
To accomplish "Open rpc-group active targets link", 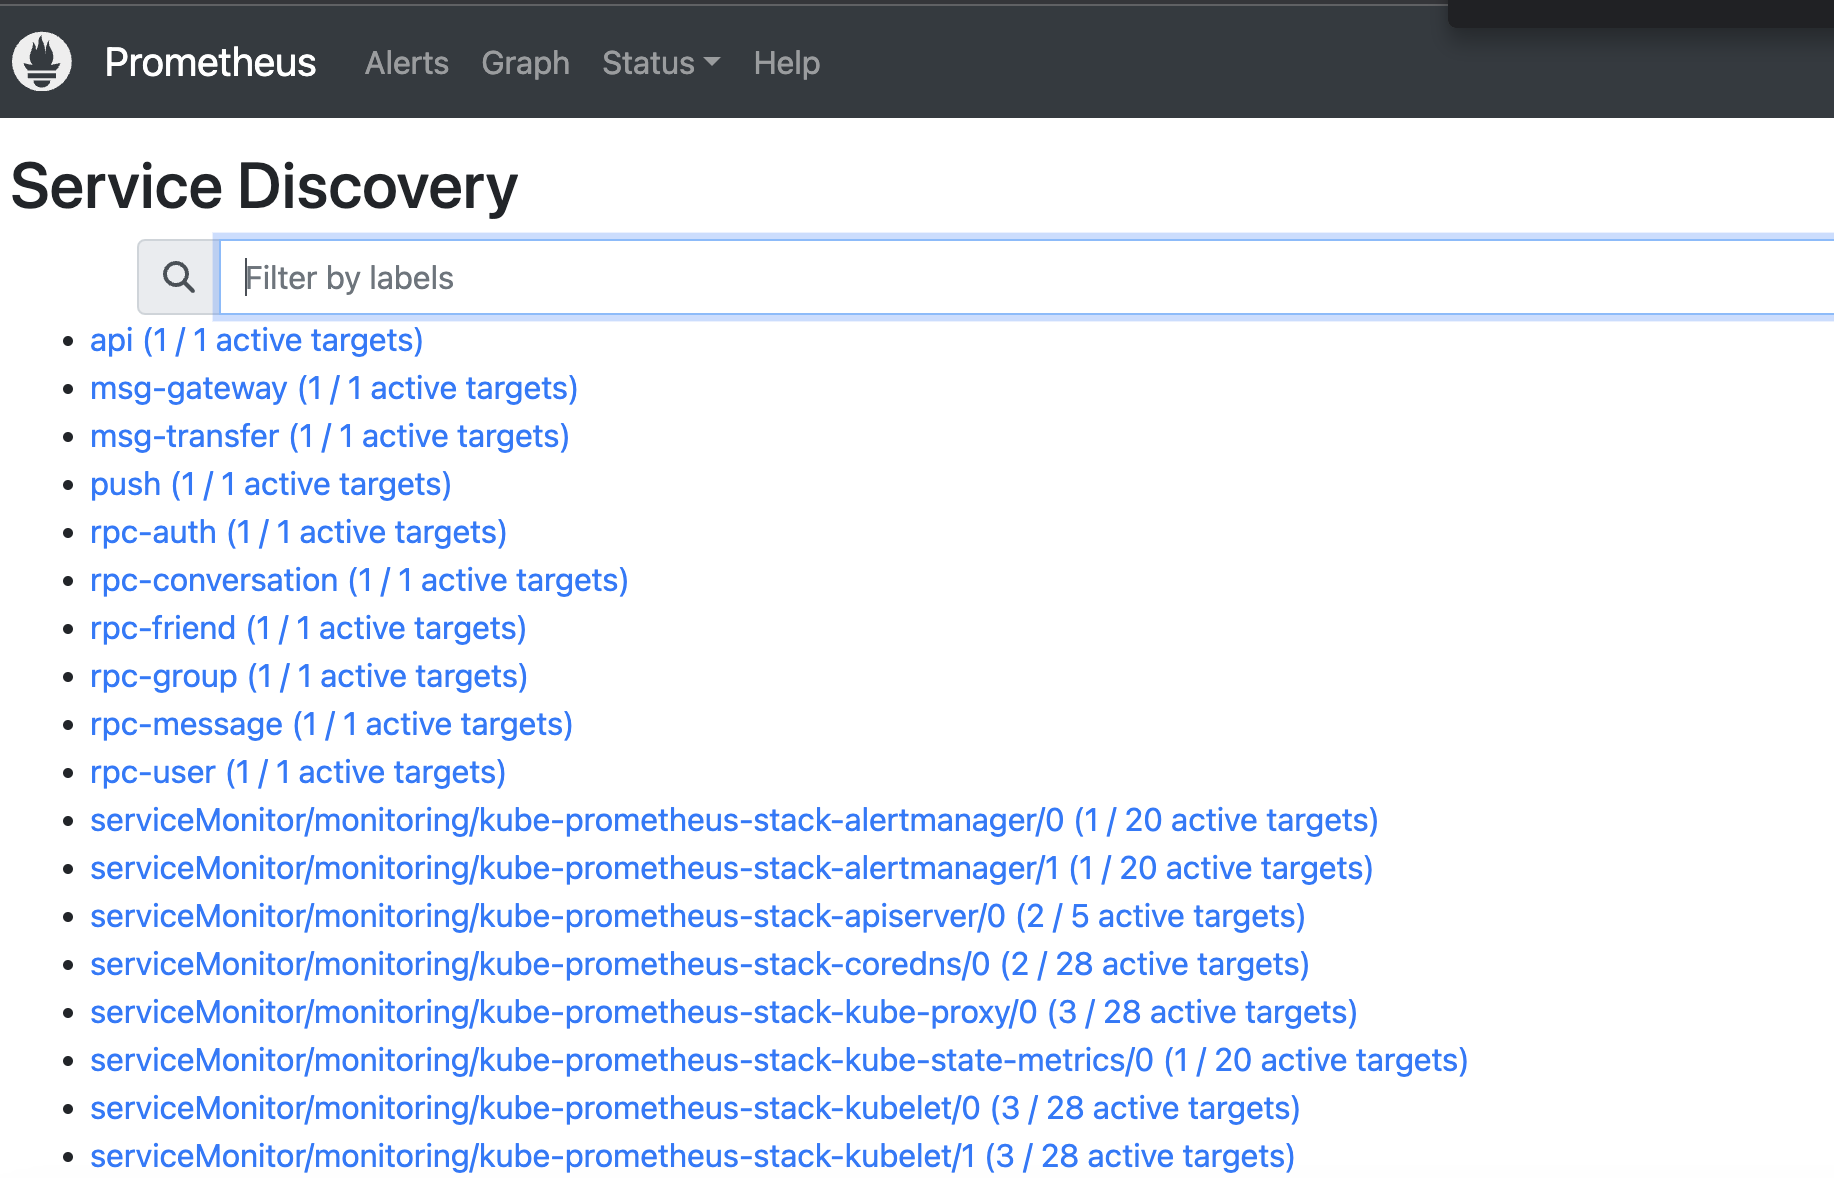I will point(308,676).
